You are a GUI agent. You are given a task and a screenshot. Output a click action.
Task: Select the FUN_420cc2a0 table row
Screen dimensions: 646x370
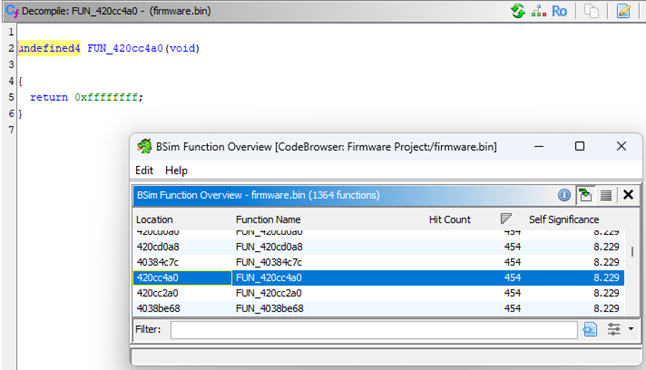point(379,293)
